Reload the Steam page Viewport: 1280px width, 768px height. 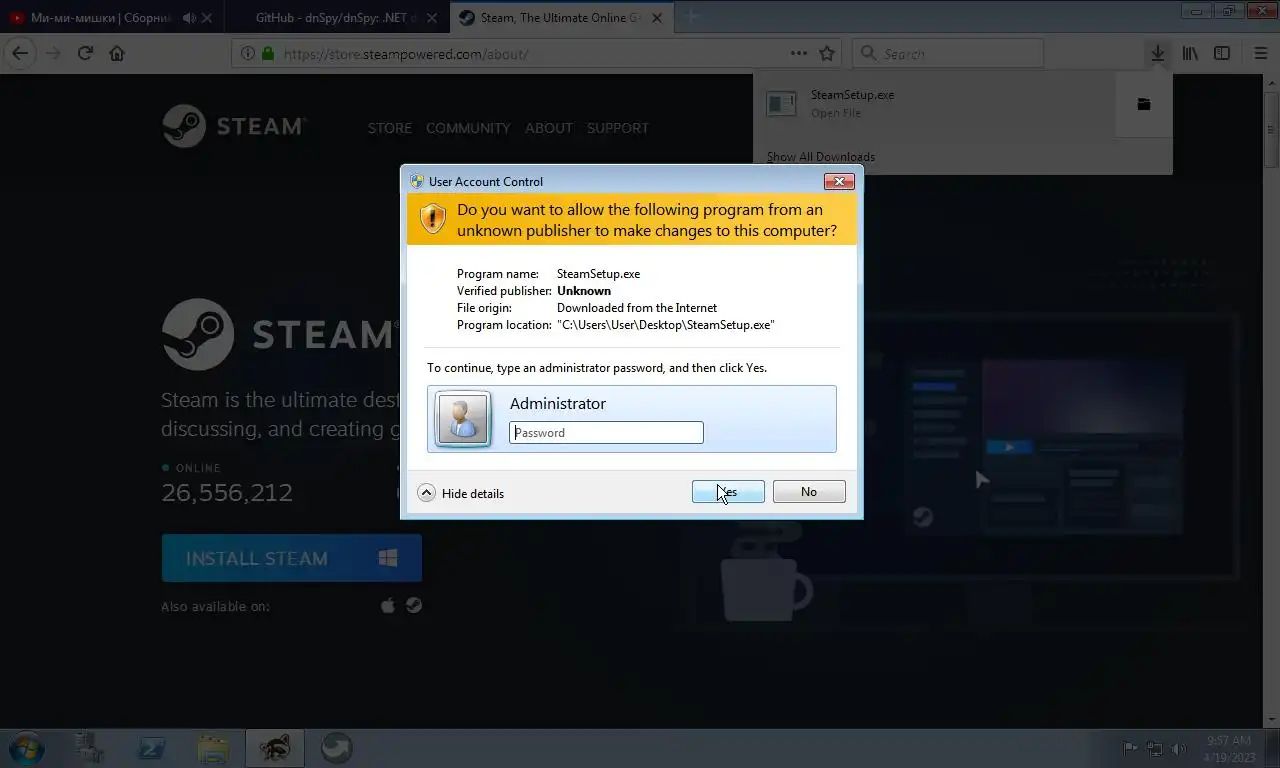coord(85,54)
